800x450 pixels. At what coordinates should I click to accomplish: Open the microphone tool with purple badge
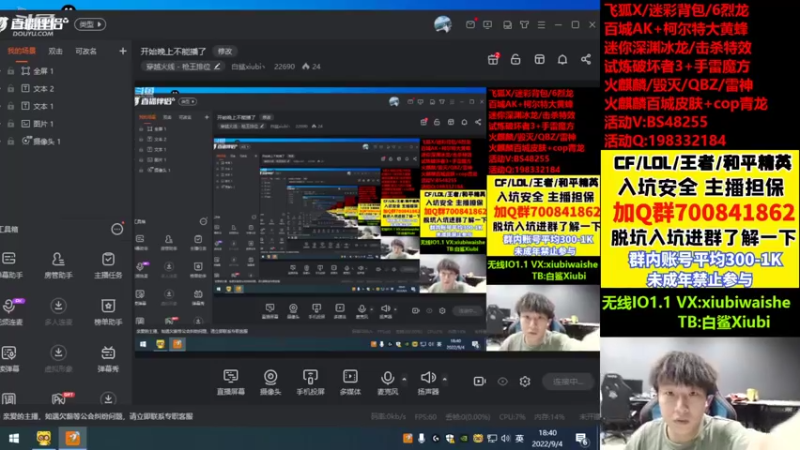(x=10, y=311)
